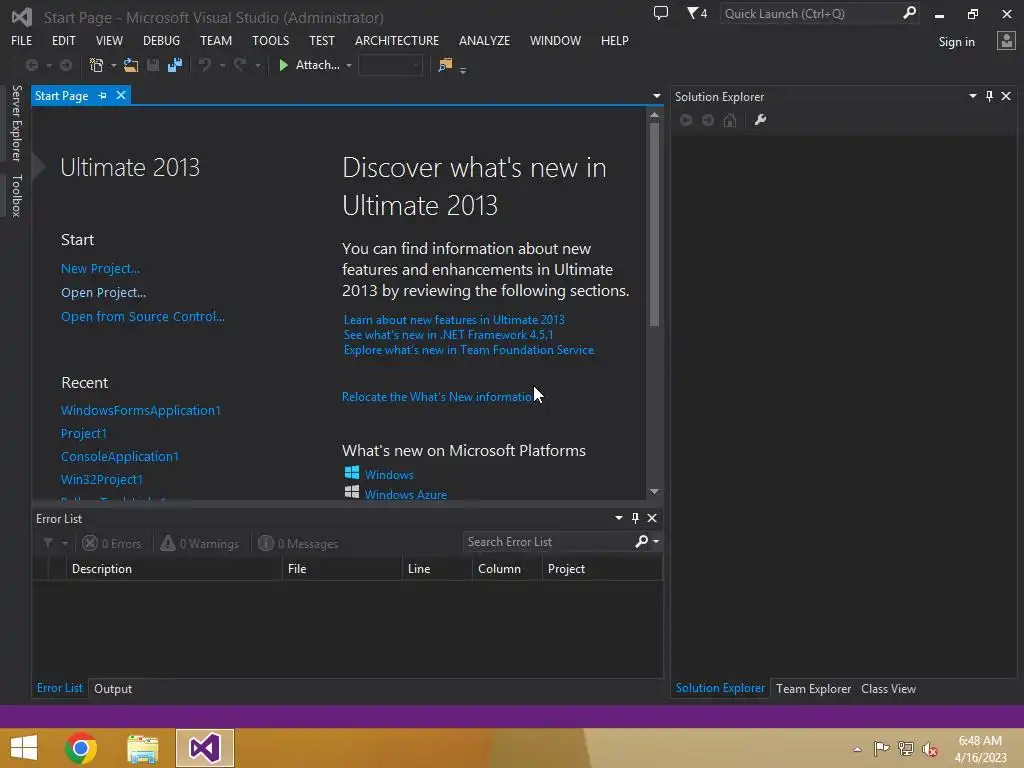The width and height of the screenshot is (1024, 768).
Task: Toggle the 0 Warnings filter
Action: 200,543
